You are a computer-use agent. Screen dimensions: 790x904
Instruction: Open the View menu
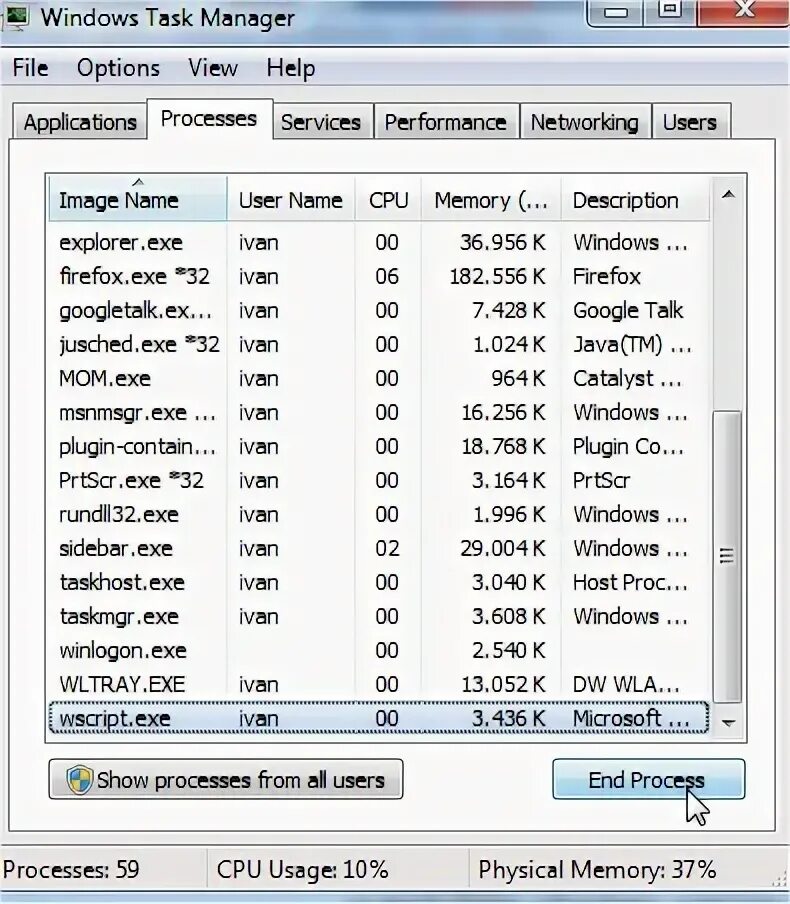[x=213, y=68]
